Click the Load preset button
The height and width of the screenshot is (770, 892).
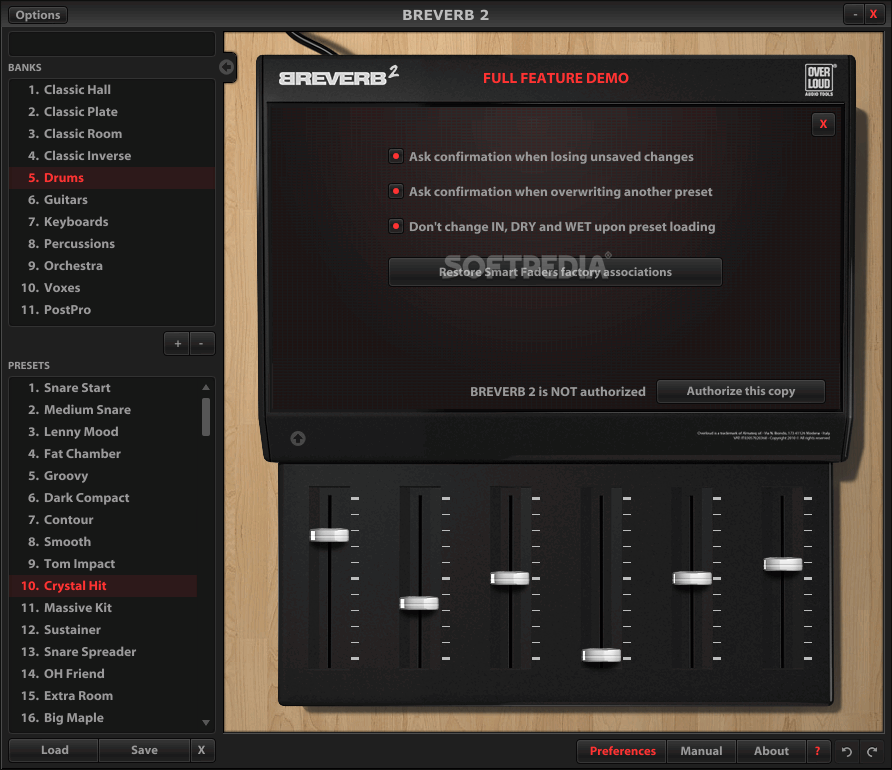54,750
